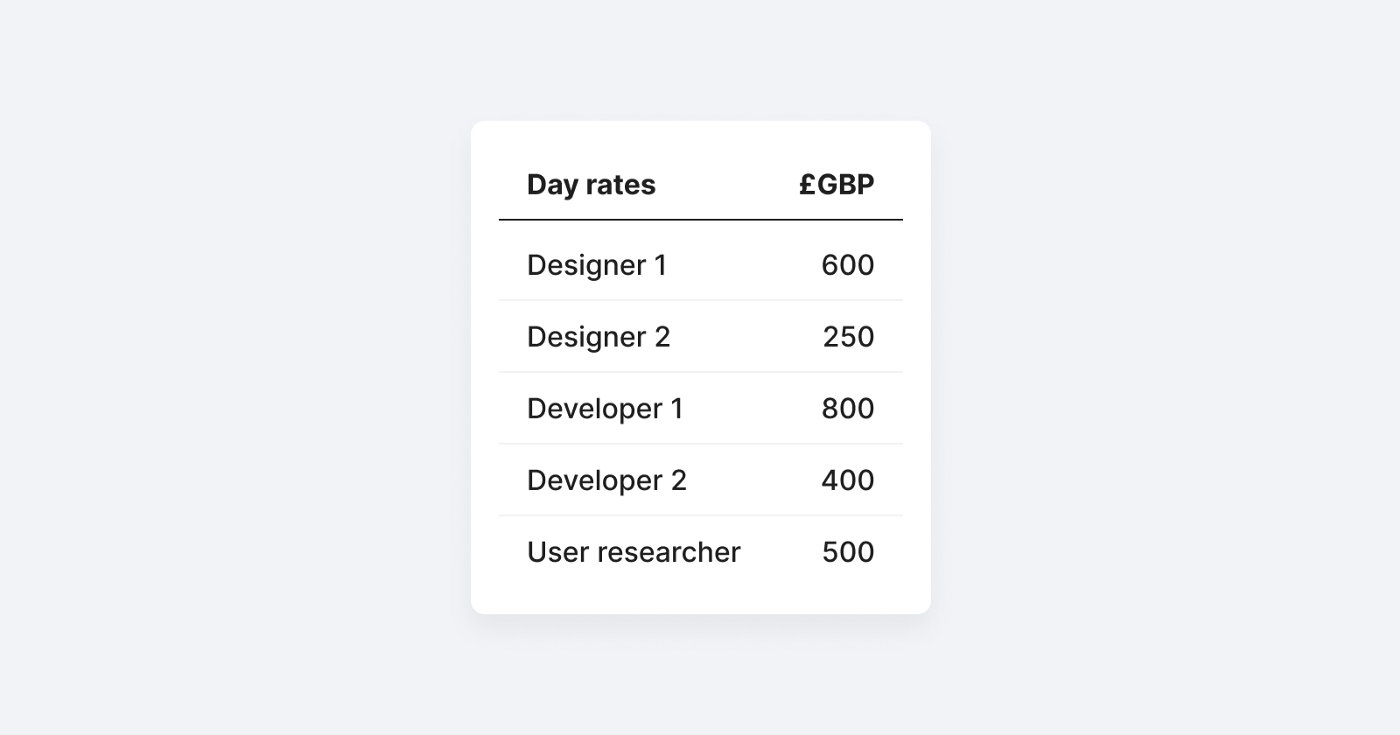Click the separator between Developer 1 and Developer 2
The width and height of the screenshot is (1400, 735).
(x=700, y=444)
